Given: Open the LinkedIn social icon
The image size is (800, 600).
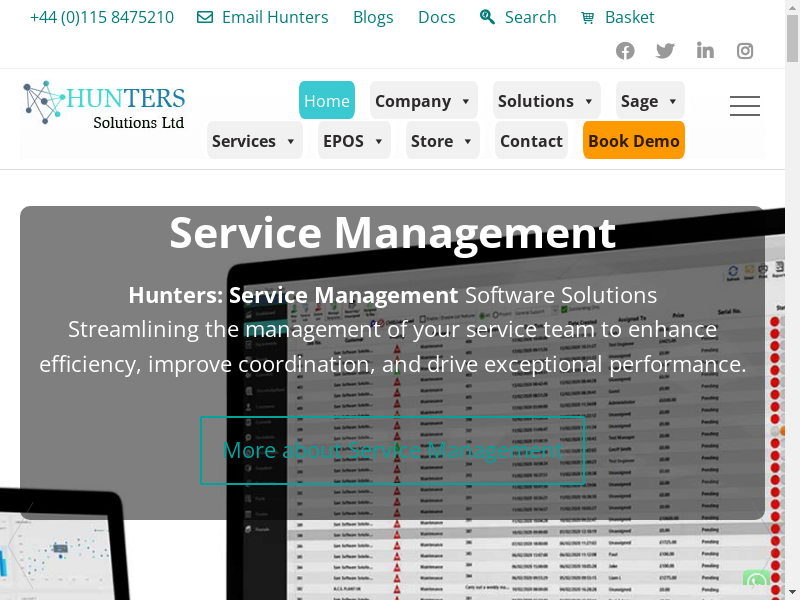Looking at the screenshot, I should coord(705,51).
